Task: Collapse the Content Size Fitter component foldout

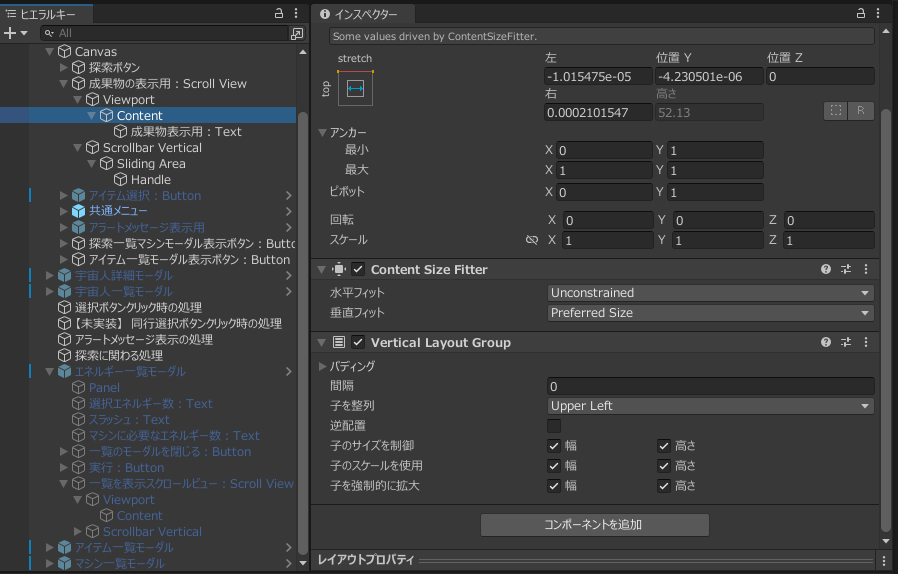Action: (322, 269)
